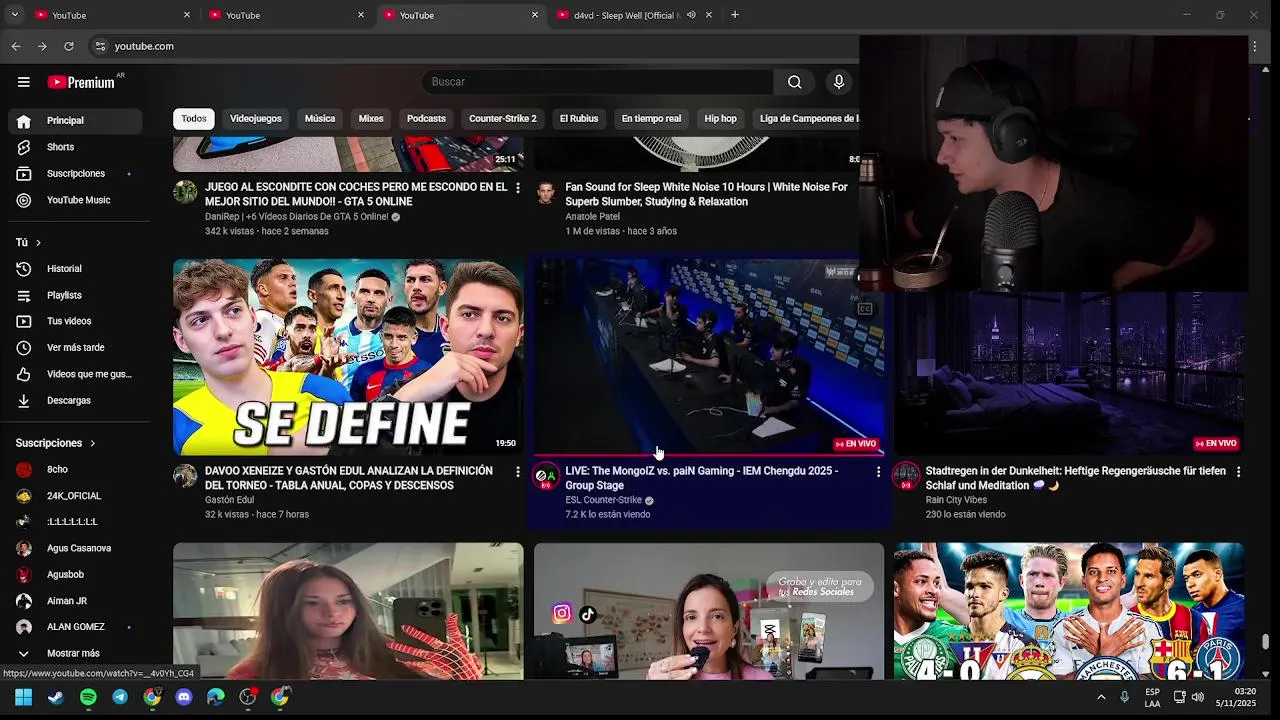Open options for GTA 5 escondite video
The image size is (1280, 720).
point(517,188)
